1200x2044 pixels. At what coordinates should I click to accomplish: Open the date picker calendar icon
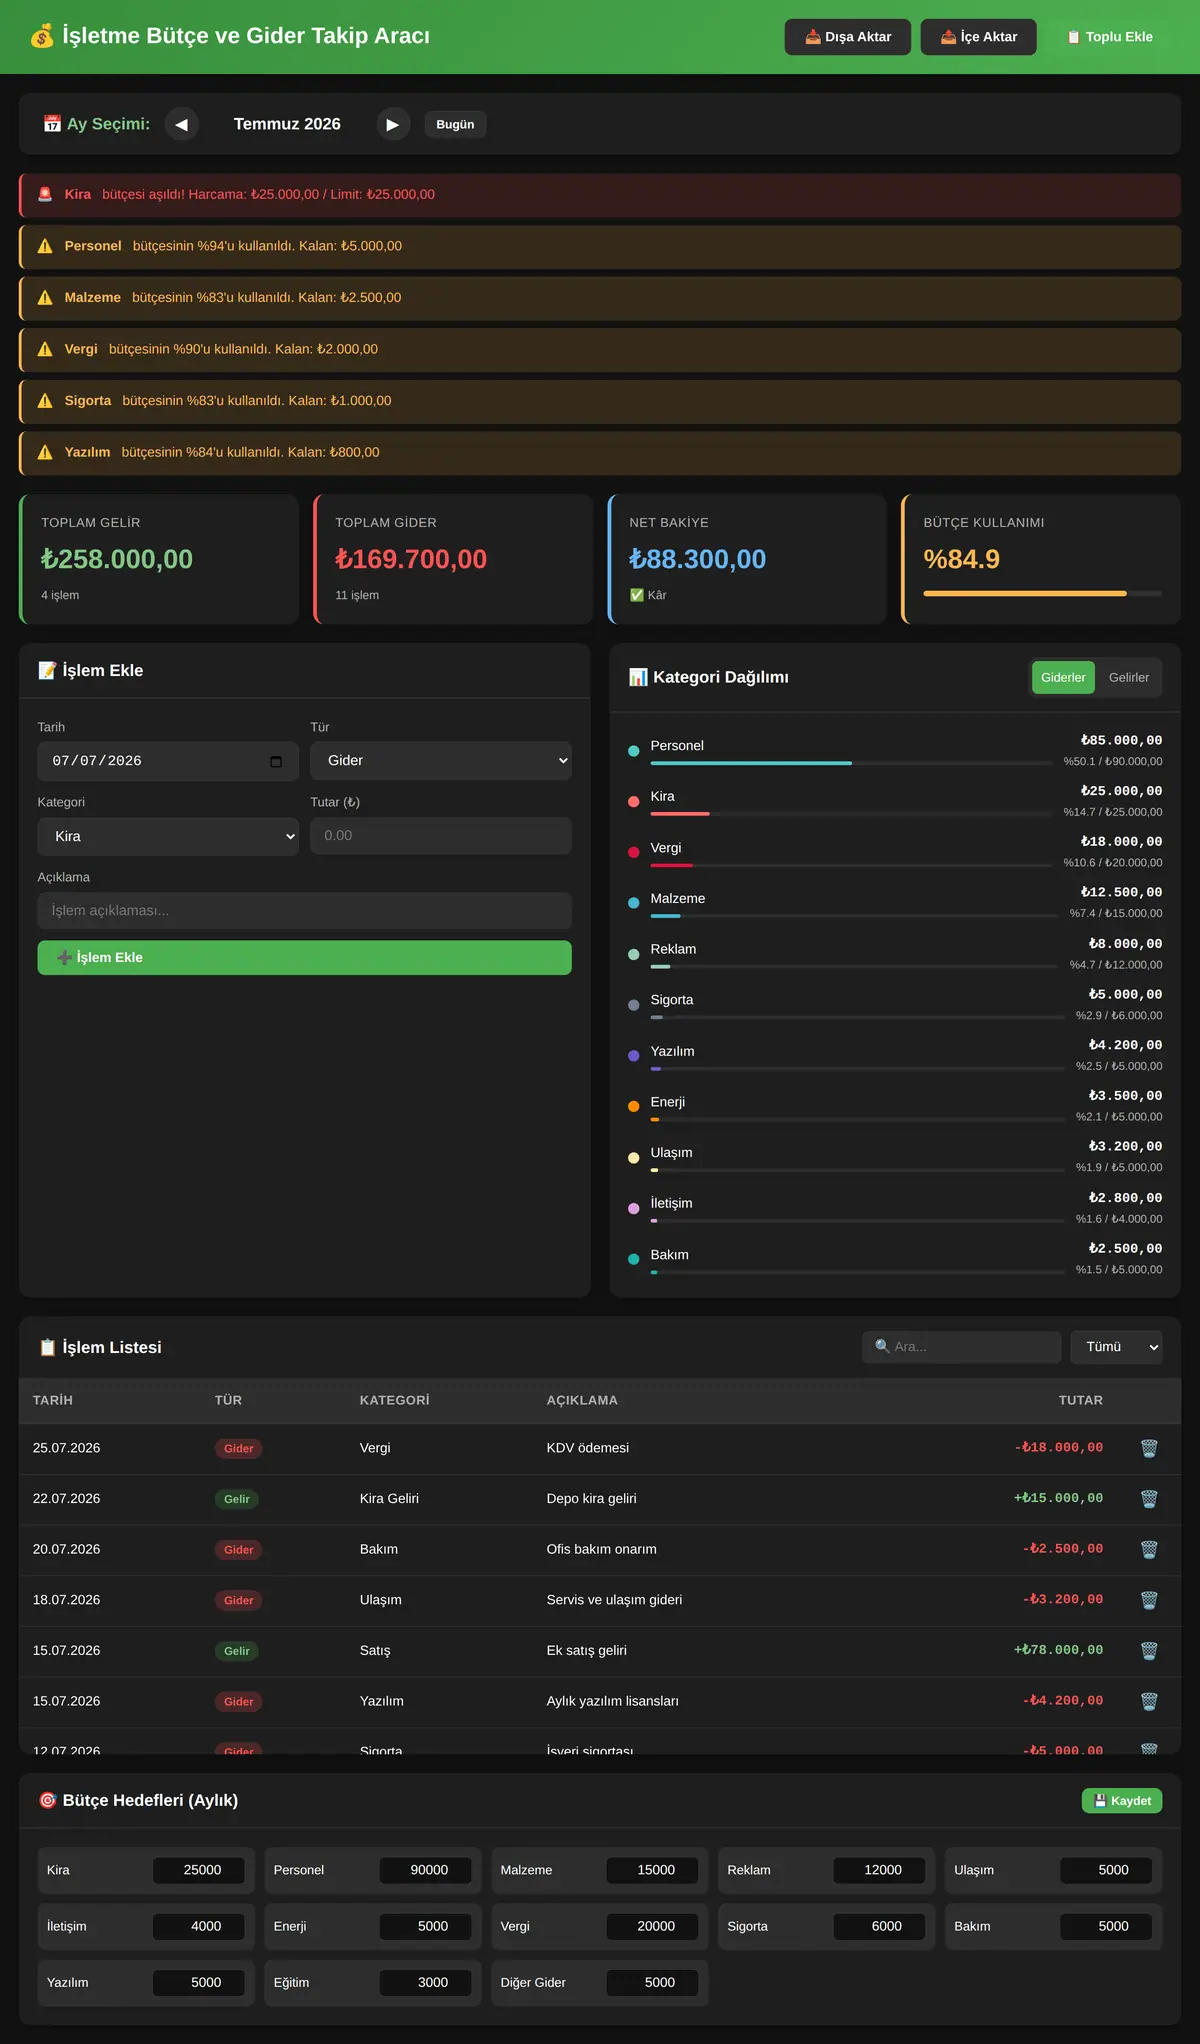tap(276, 761)
